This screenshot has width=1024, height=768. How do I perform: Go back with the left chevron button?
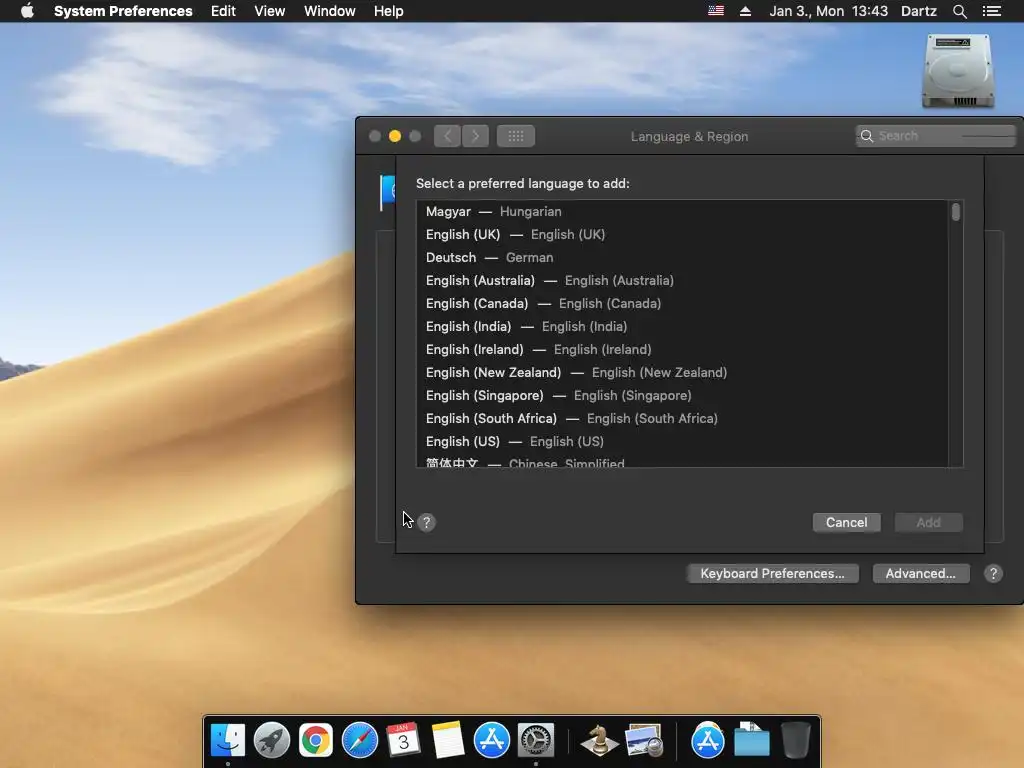click(x=447, y=136)
